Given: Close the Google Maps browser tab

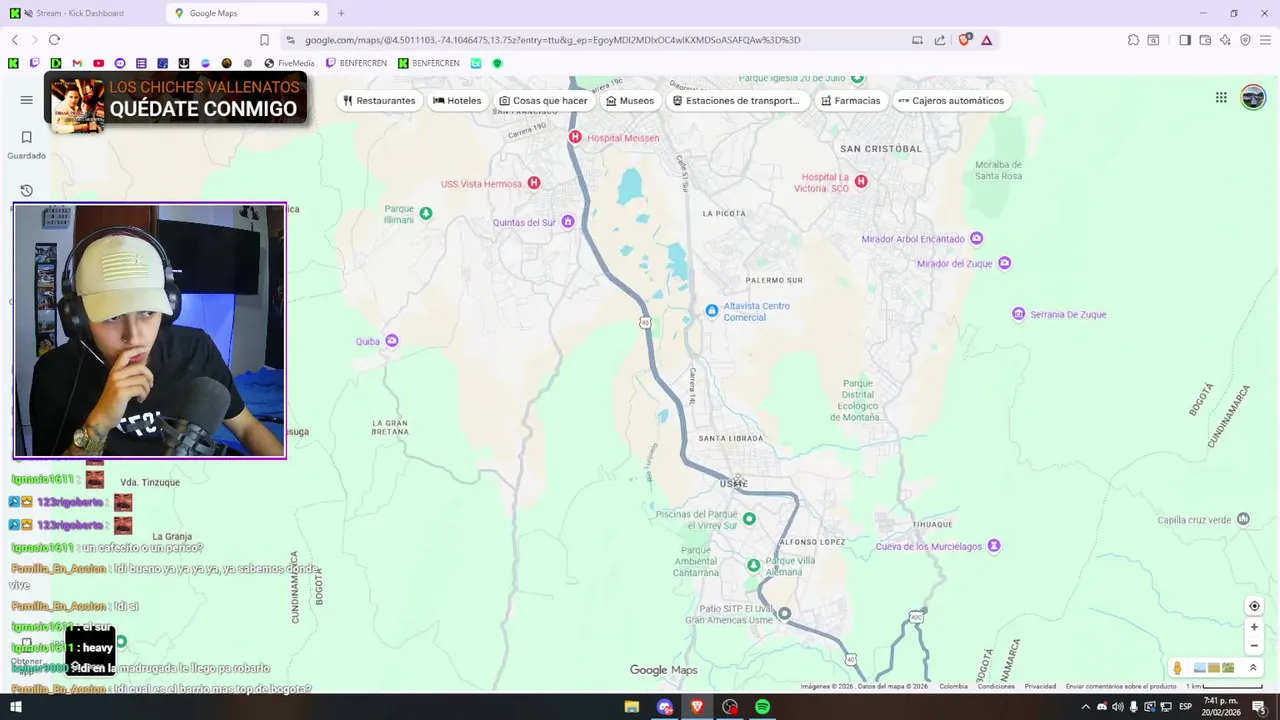Looking at the screenshot, I should coord(317,13).
